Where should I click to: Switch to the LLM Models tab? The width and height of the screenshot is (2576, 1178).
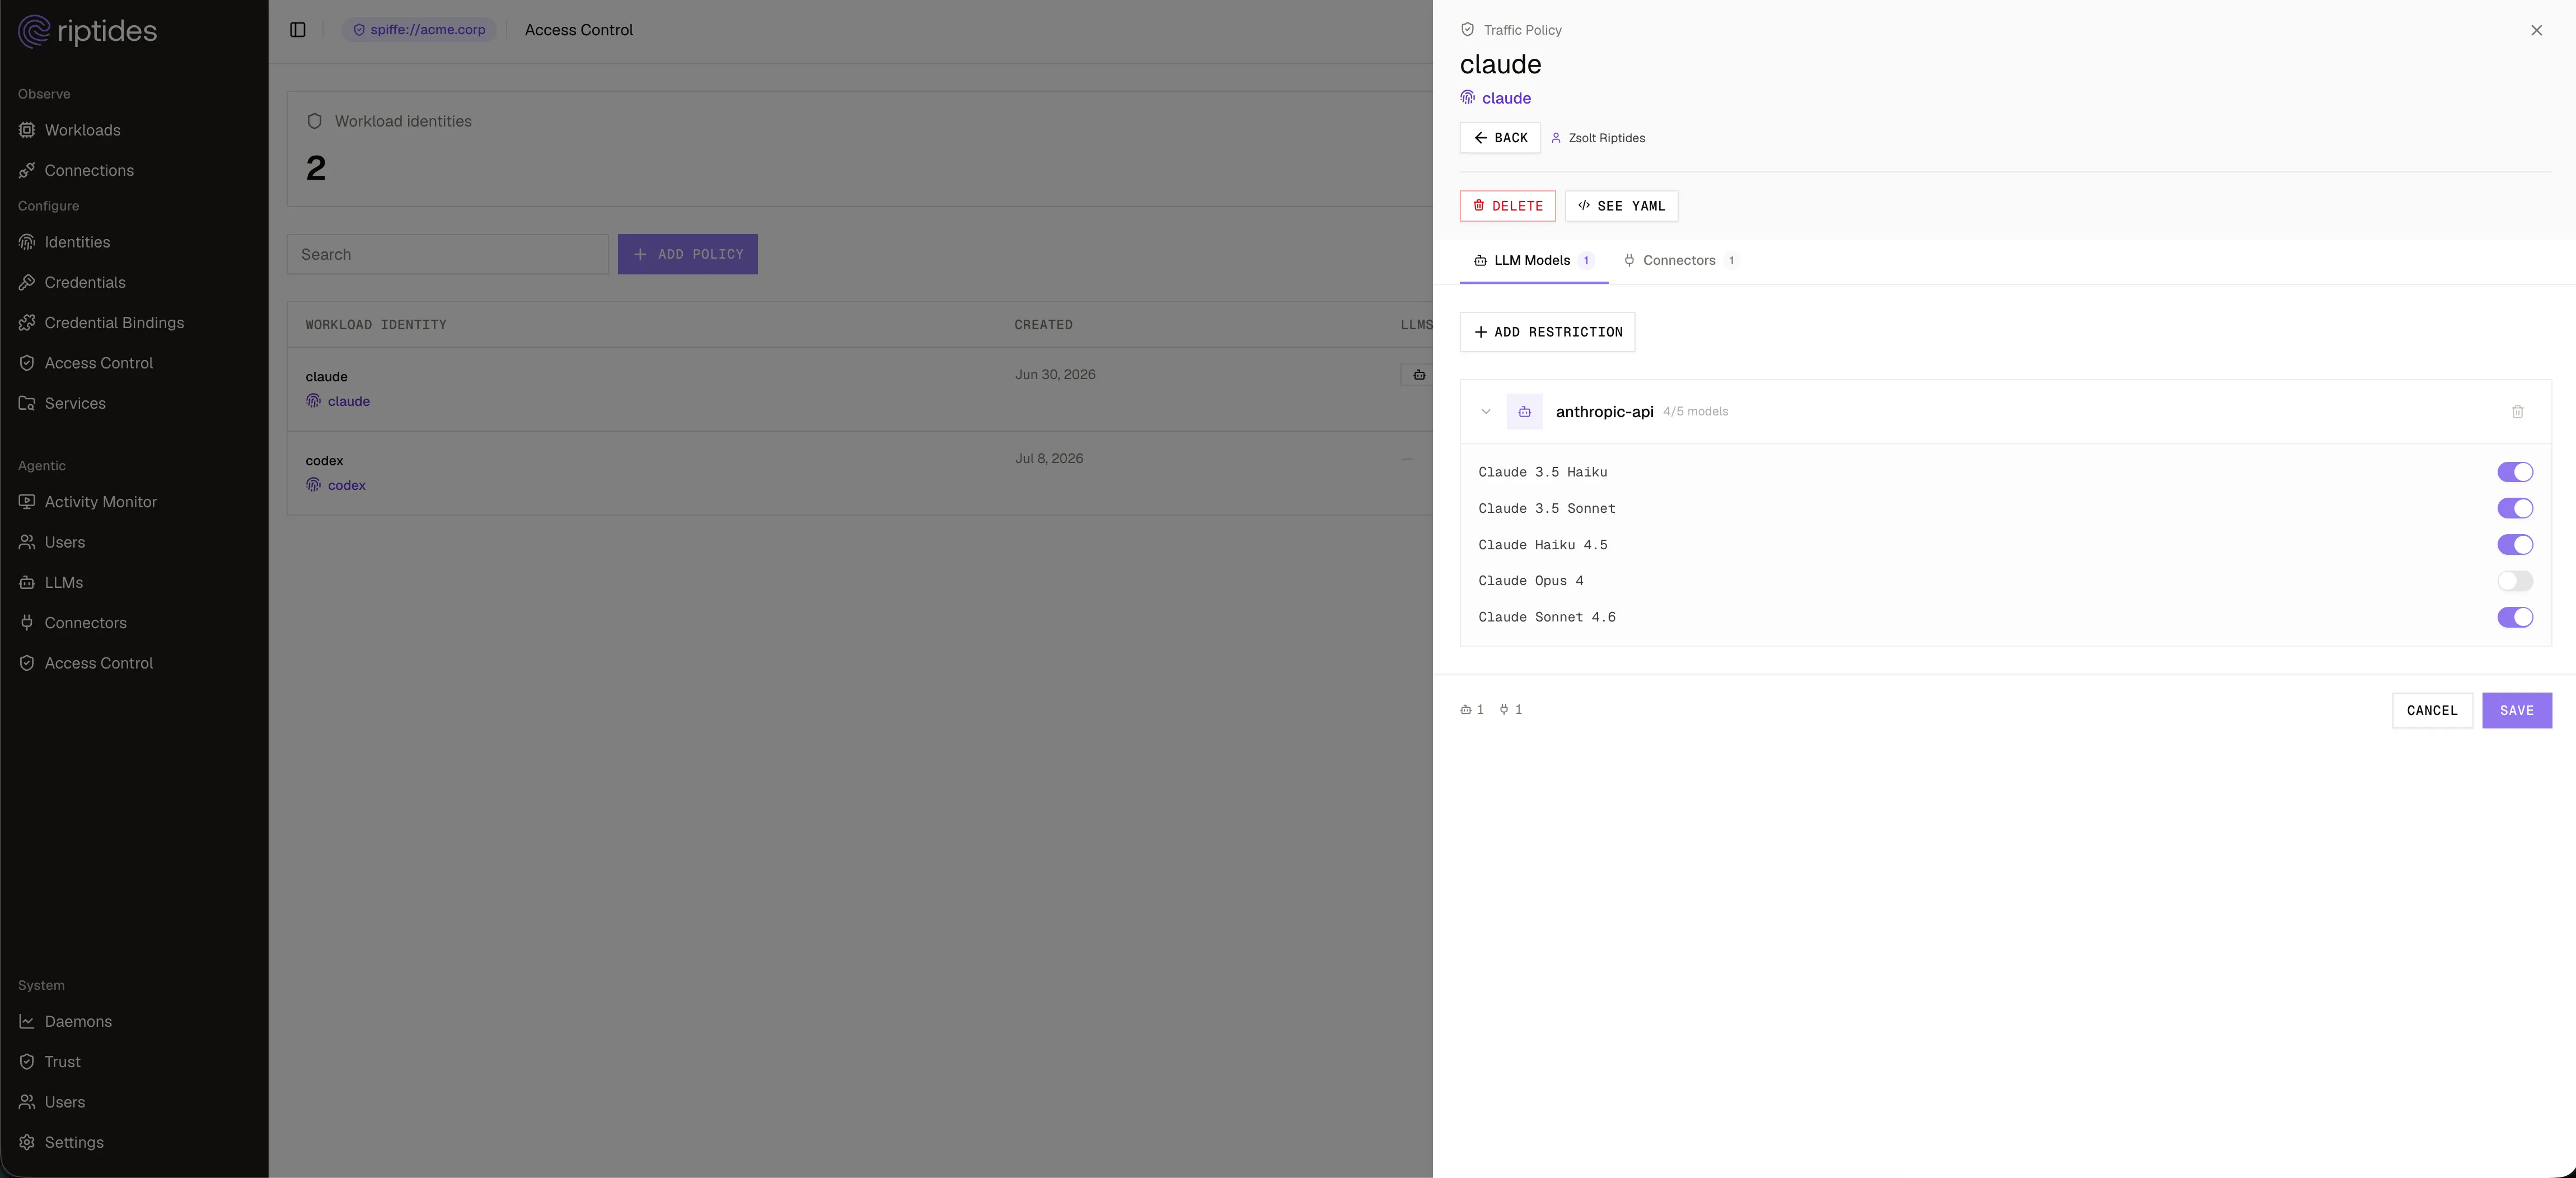click(x=1533, y=261)
